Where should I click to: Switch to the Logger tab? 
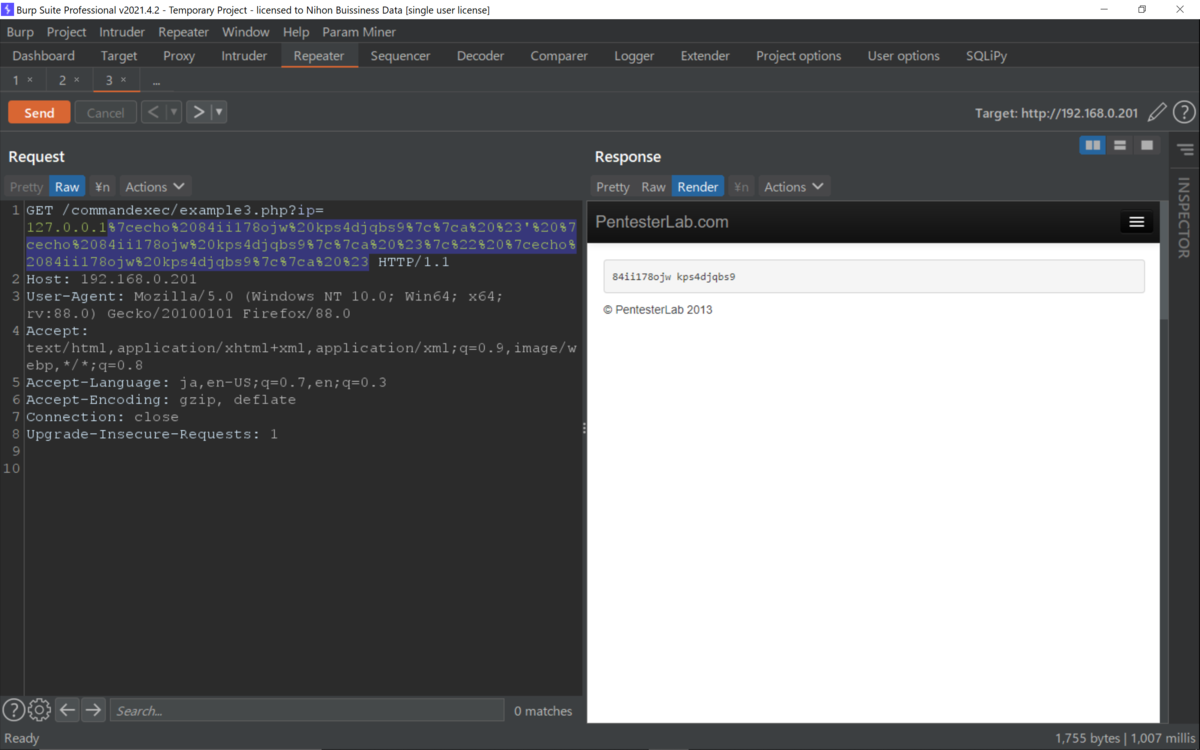coord(634,55)
